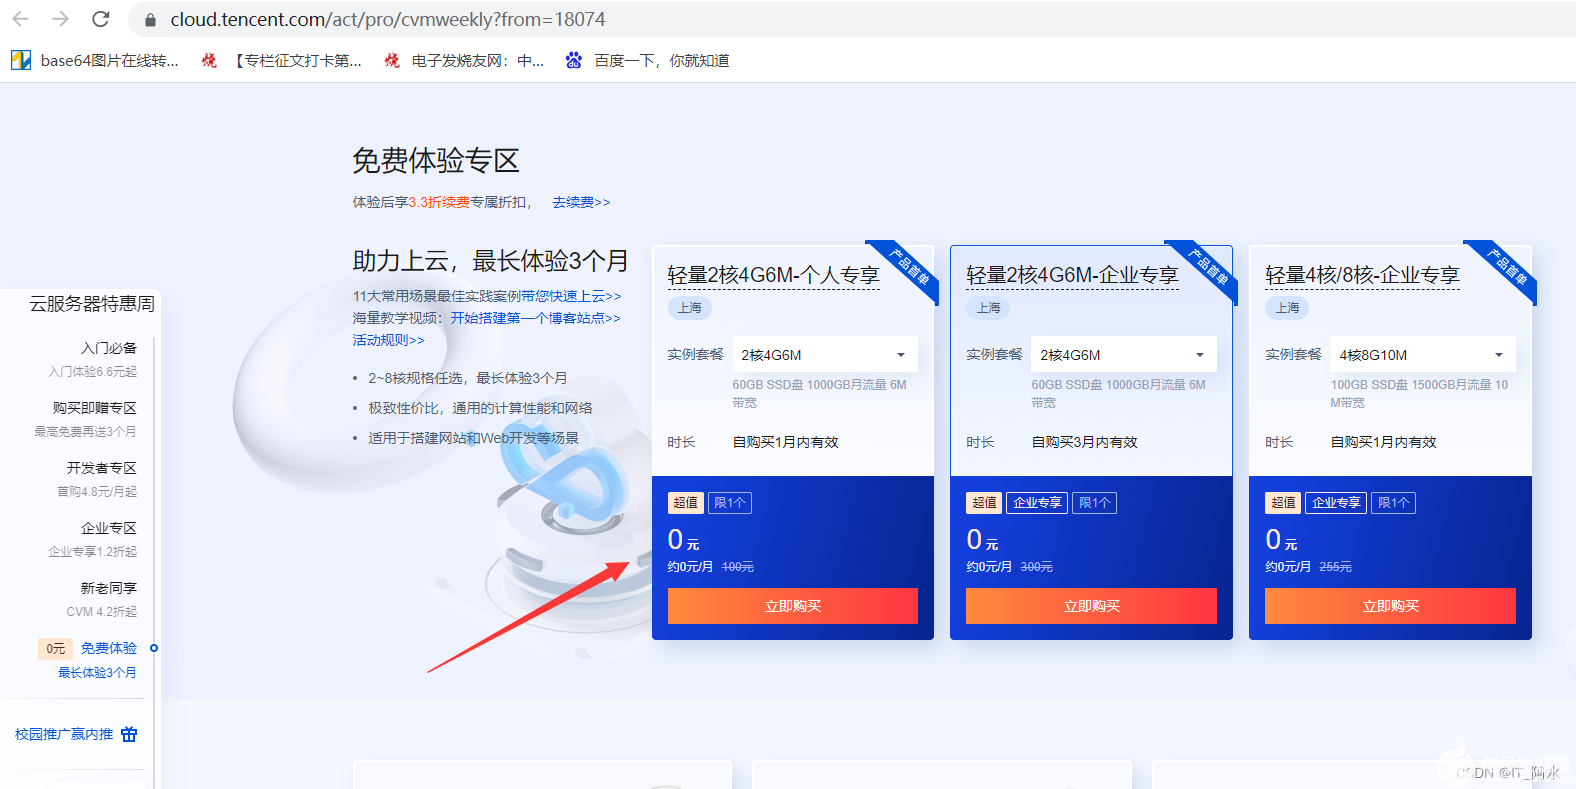The height and width of the screenshot is (789, 1576).
Task: Click the 云服务器特惠周 sidebar heading
Action: click(x=92, y=304)
